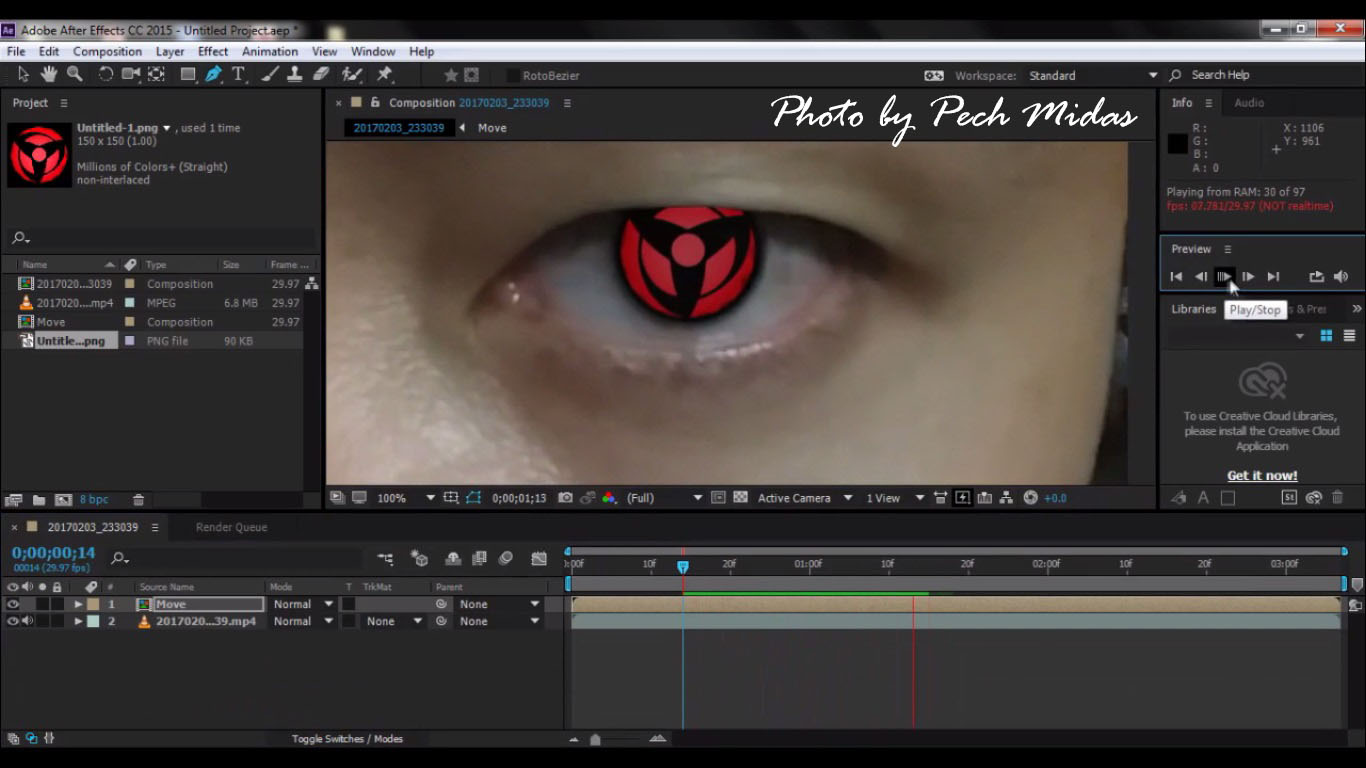Click the Move breadcrumb in composition viewer
Screen dimensions: 1366x768
pos(492,128)
